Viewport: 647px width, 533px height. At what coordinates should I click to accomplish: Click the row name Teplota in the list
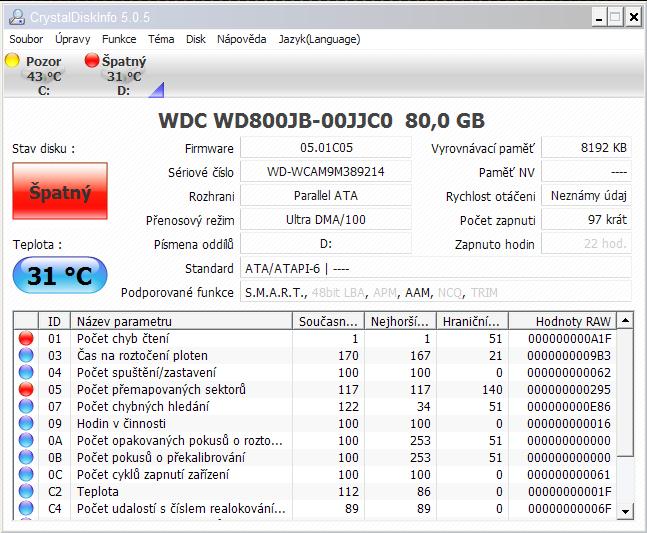click(x=98, y=491)
